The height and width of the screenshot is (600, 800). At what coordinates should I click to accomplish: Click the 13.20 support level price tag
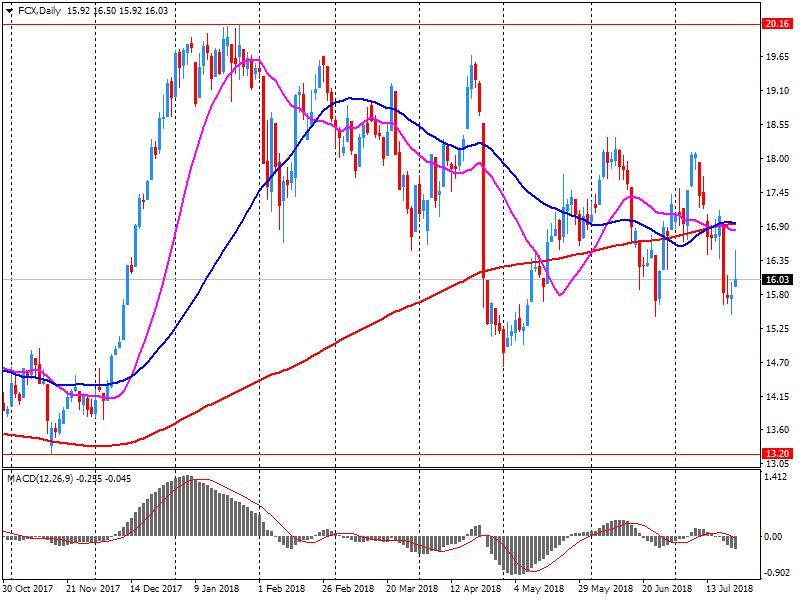pyautogui.click(x=777, y=454)
